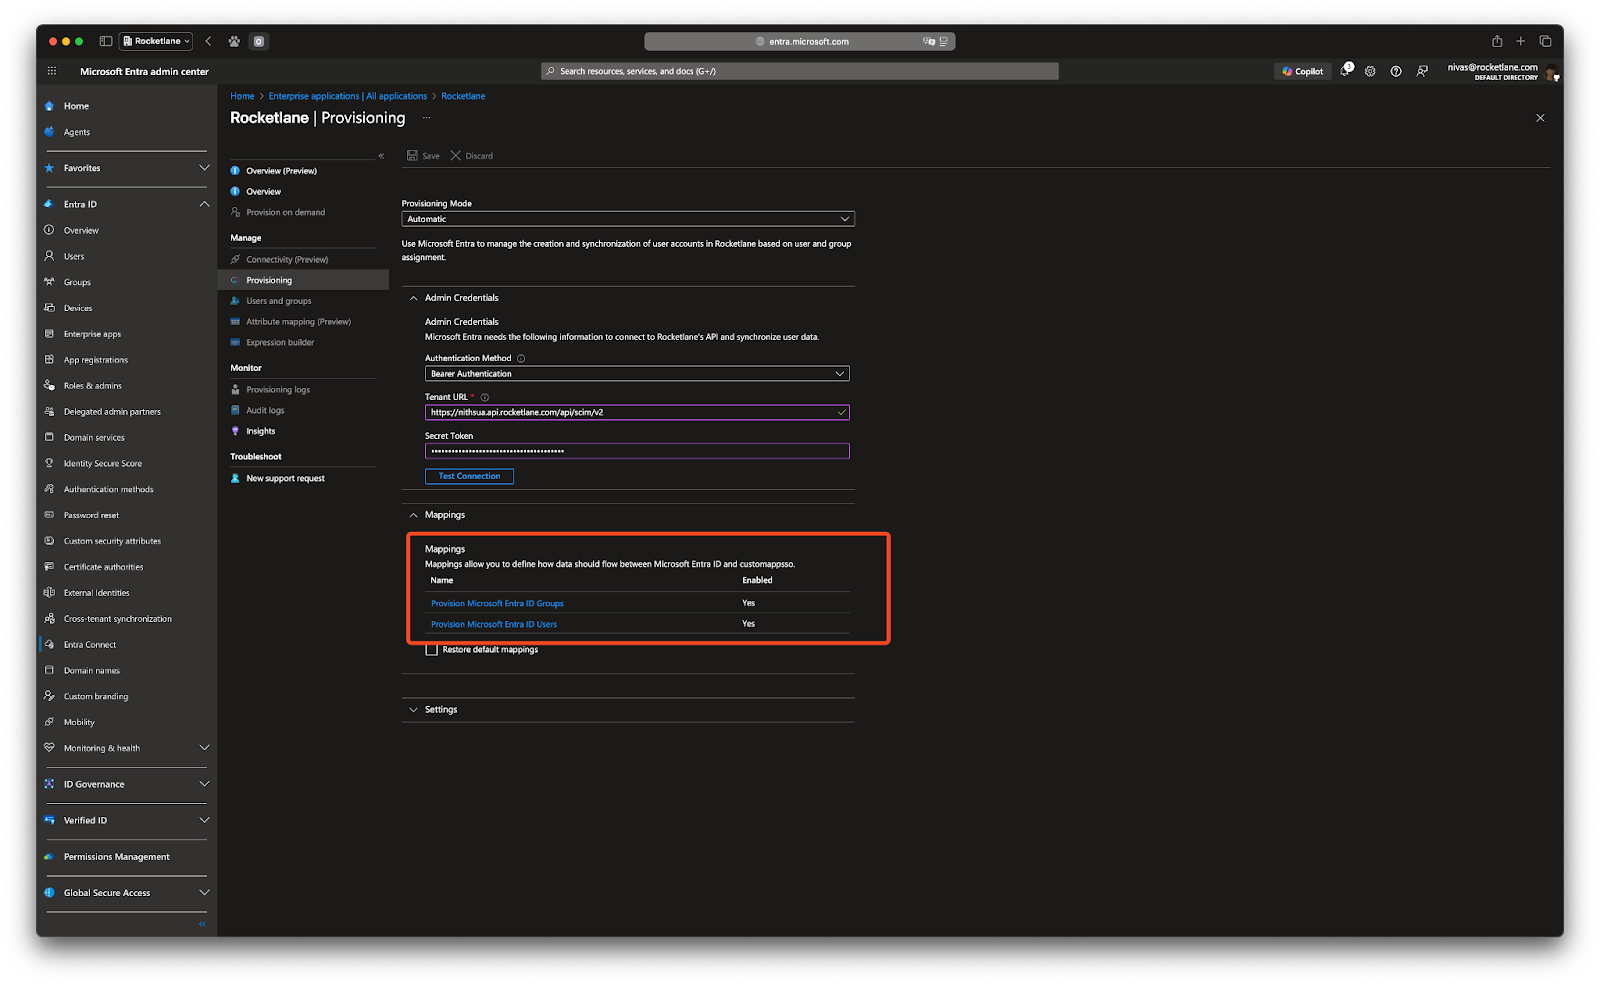Open the help question mark icon

coord(1396,71)
